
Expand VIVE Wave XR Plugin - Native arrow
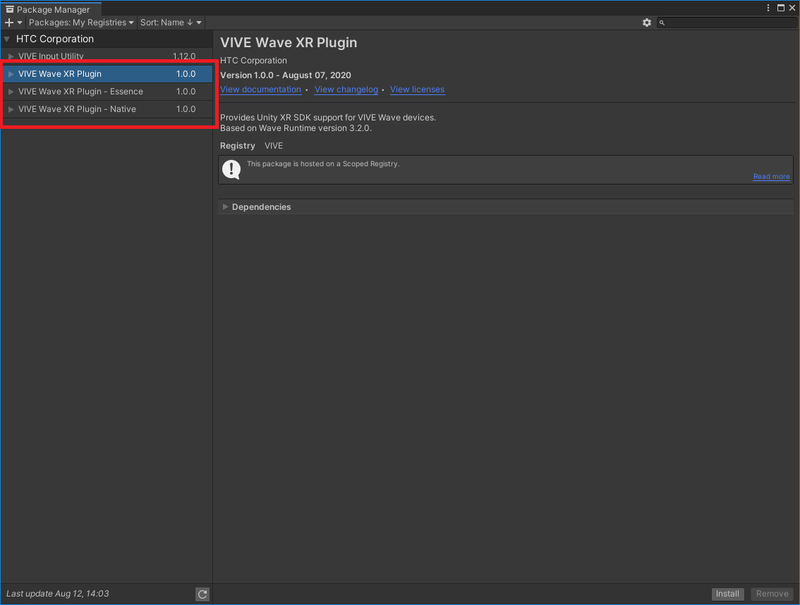click(x=11, y=109)
